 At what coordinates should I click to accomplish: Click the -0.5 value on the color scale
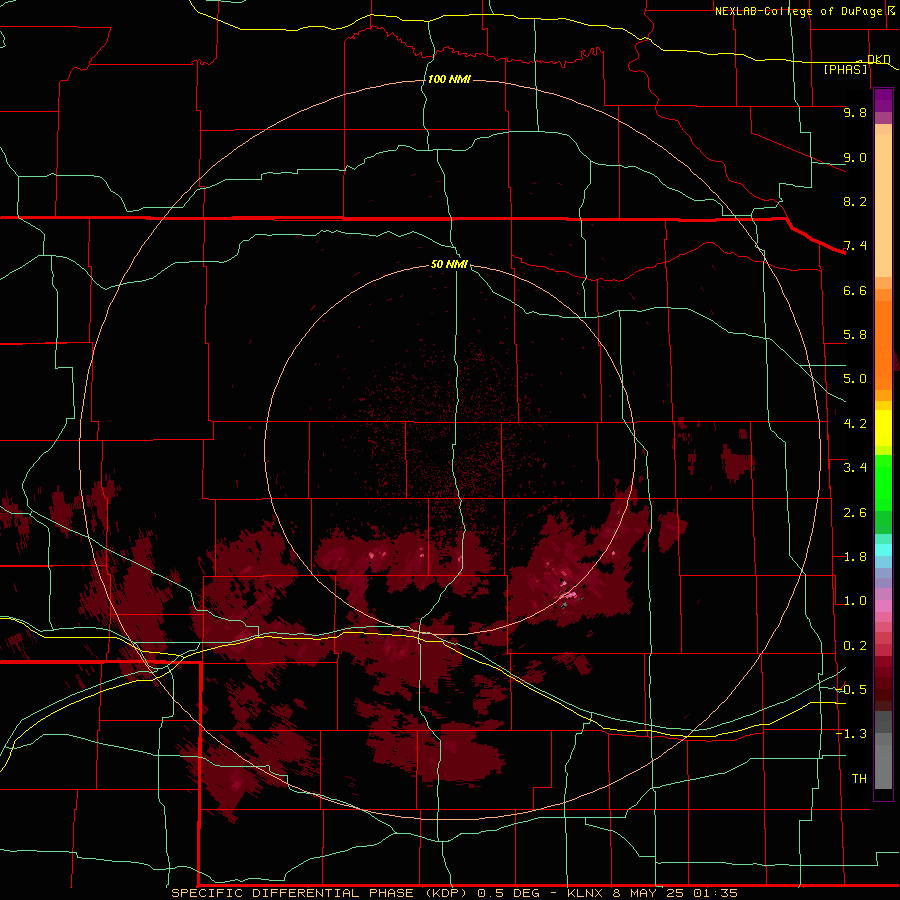point(851,690)
